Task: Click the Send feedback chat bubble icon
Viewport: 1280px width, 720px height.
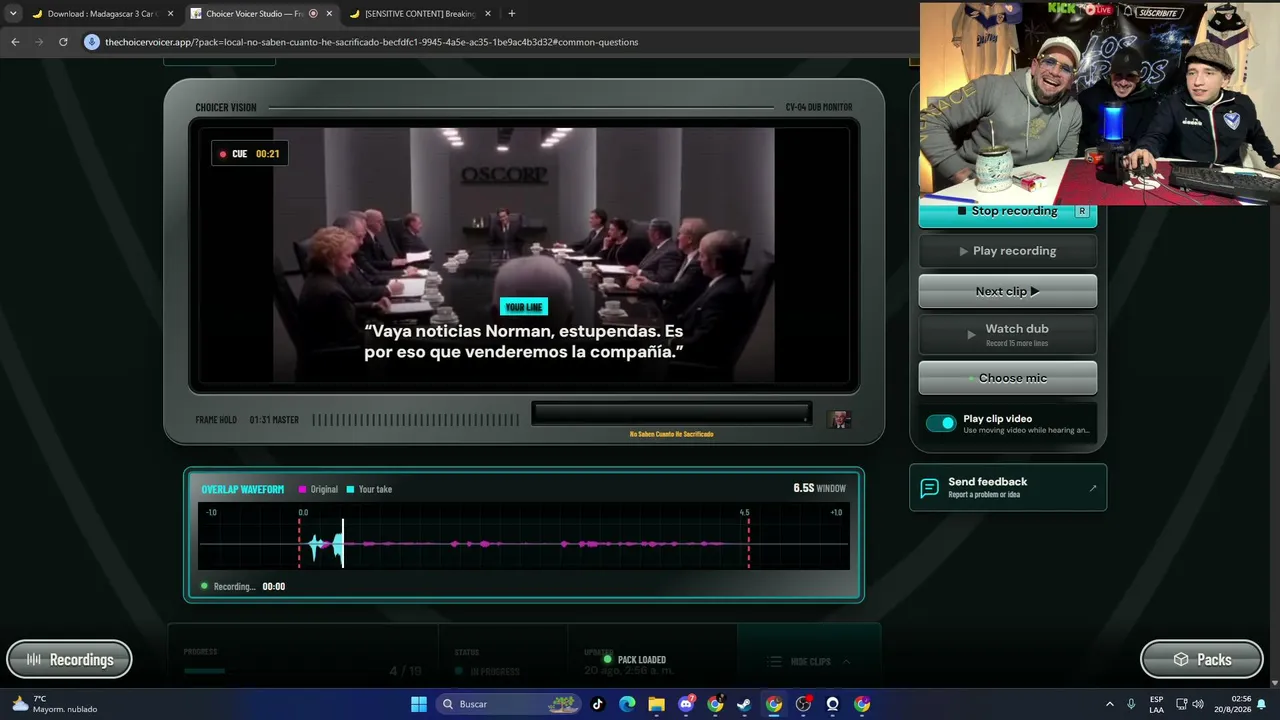Action: [929, 488]
